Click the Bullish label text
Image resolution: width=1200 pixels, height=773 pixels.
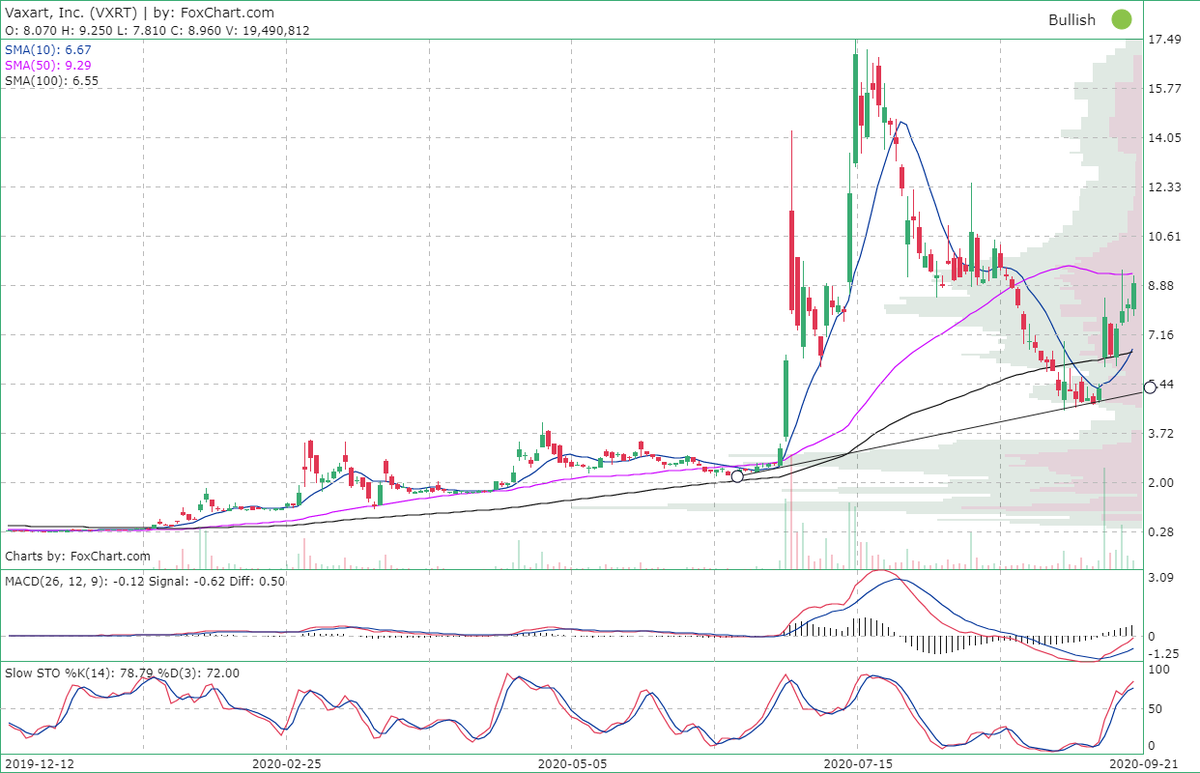pyautogui.click(x=1072, y=20)
